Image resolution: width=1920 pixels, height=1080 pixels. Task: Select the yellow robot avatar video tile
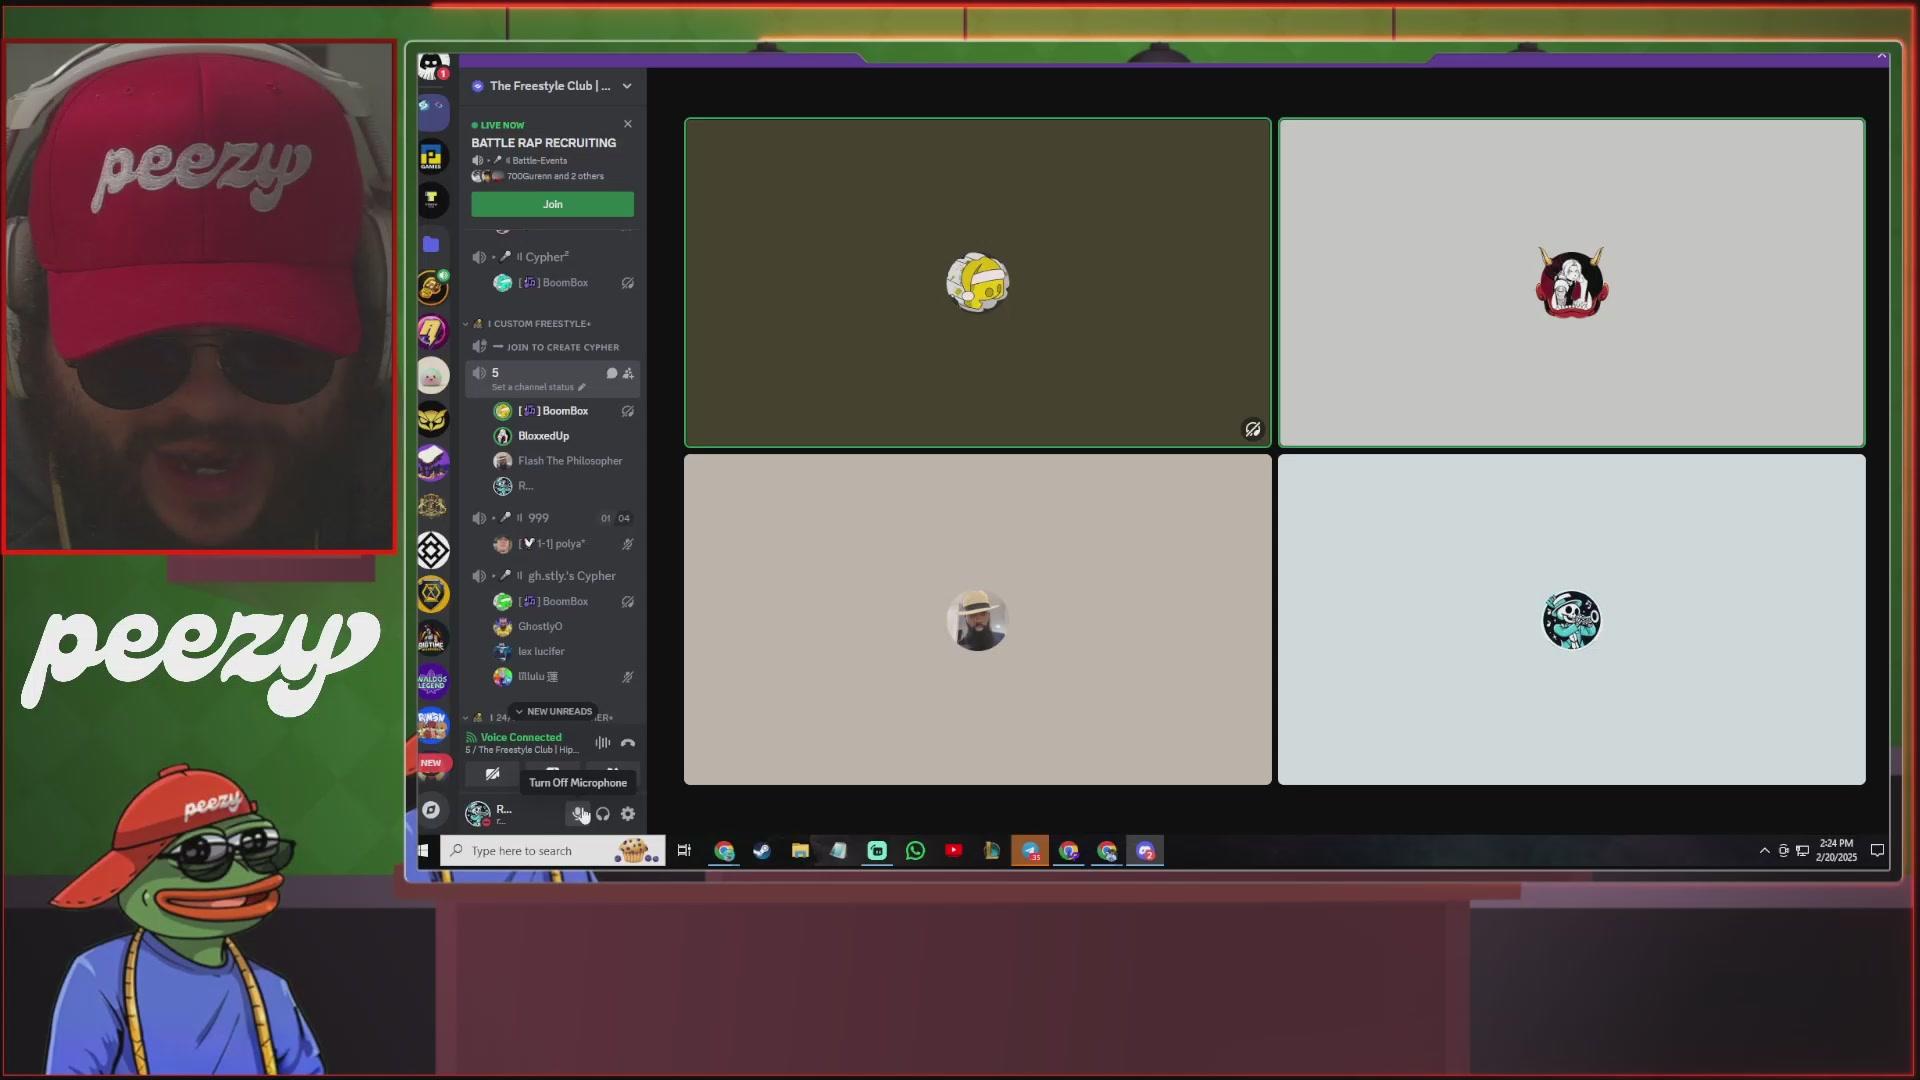click(977, 282)
